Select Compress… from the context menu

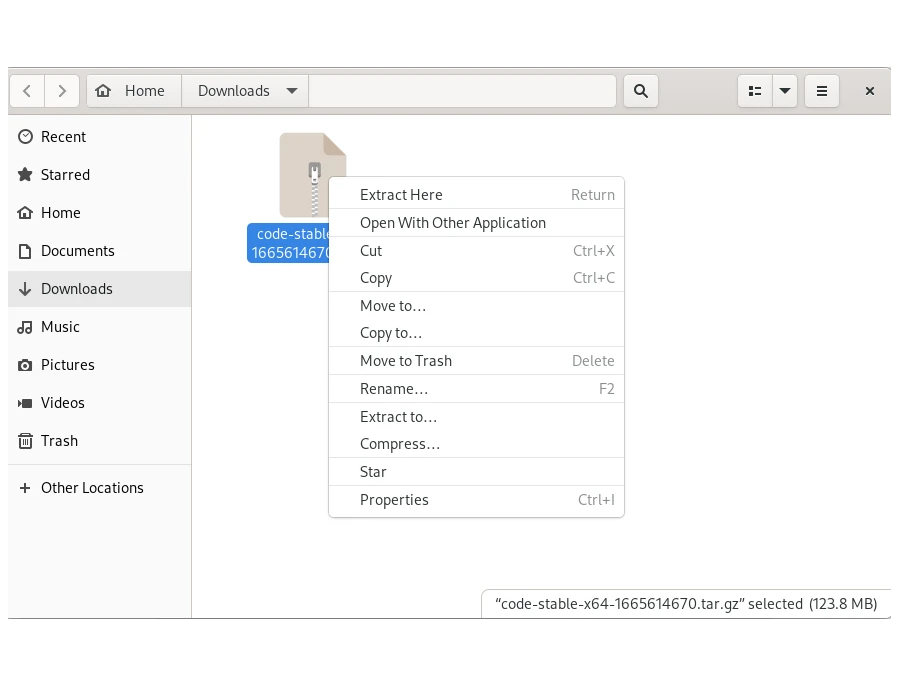tap(400, 444)
